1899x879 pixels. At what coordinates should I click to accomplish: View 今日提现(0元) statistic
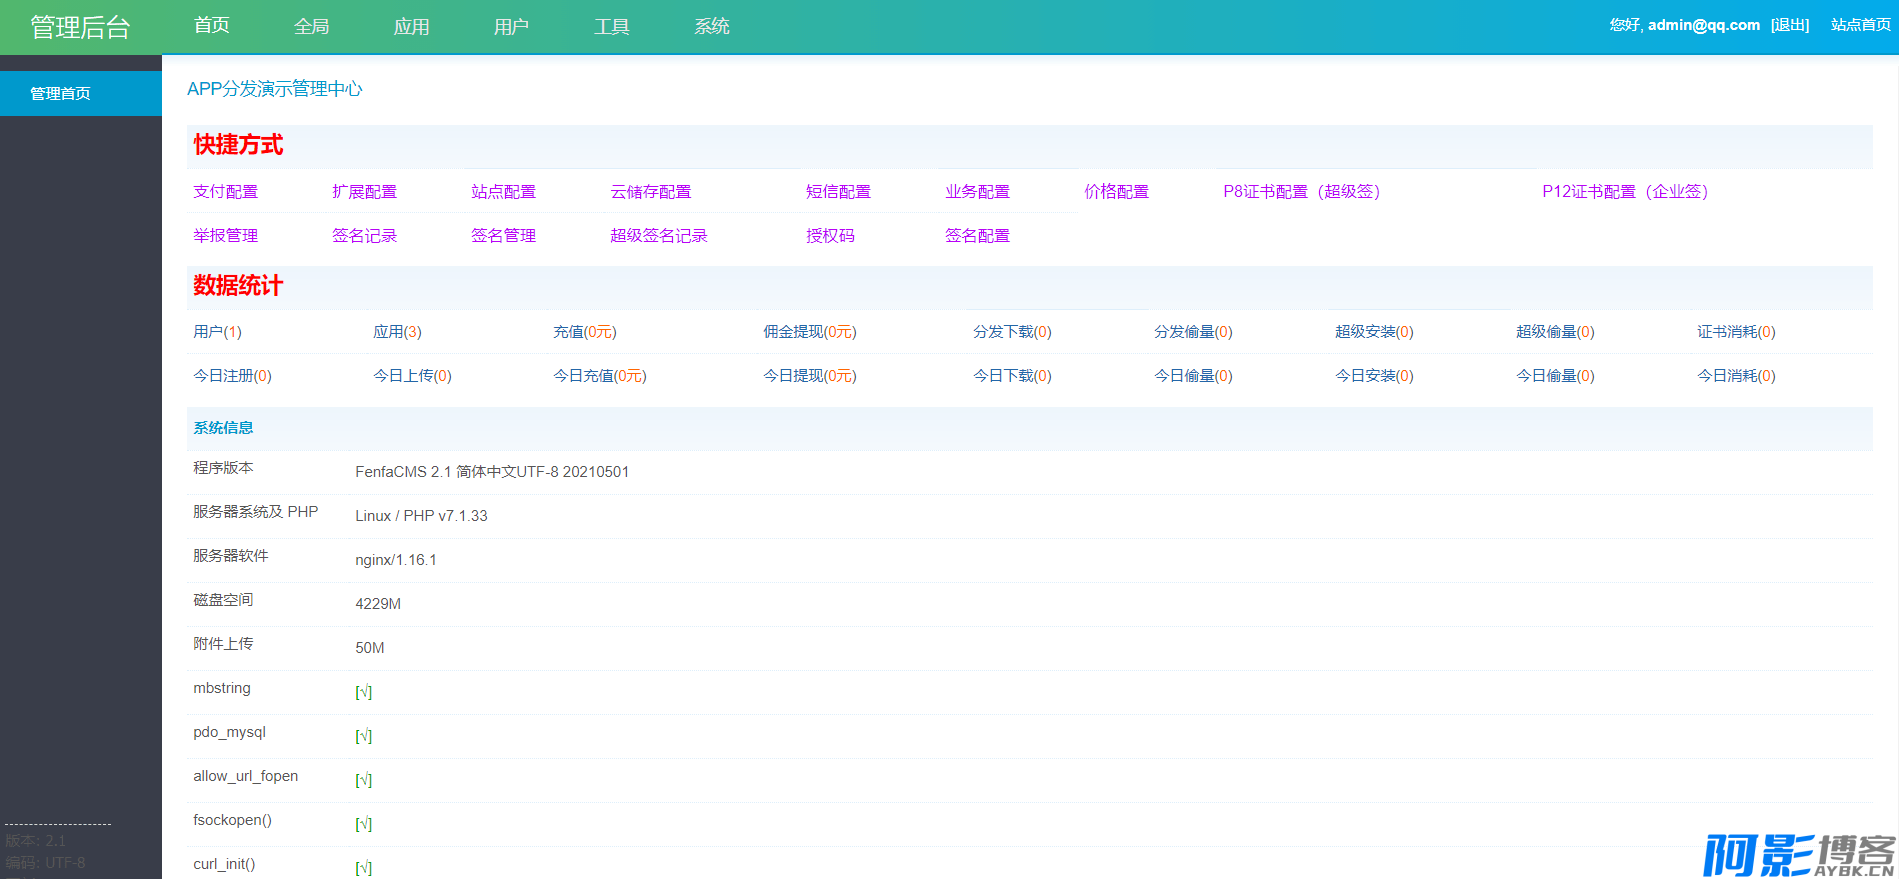810,376
